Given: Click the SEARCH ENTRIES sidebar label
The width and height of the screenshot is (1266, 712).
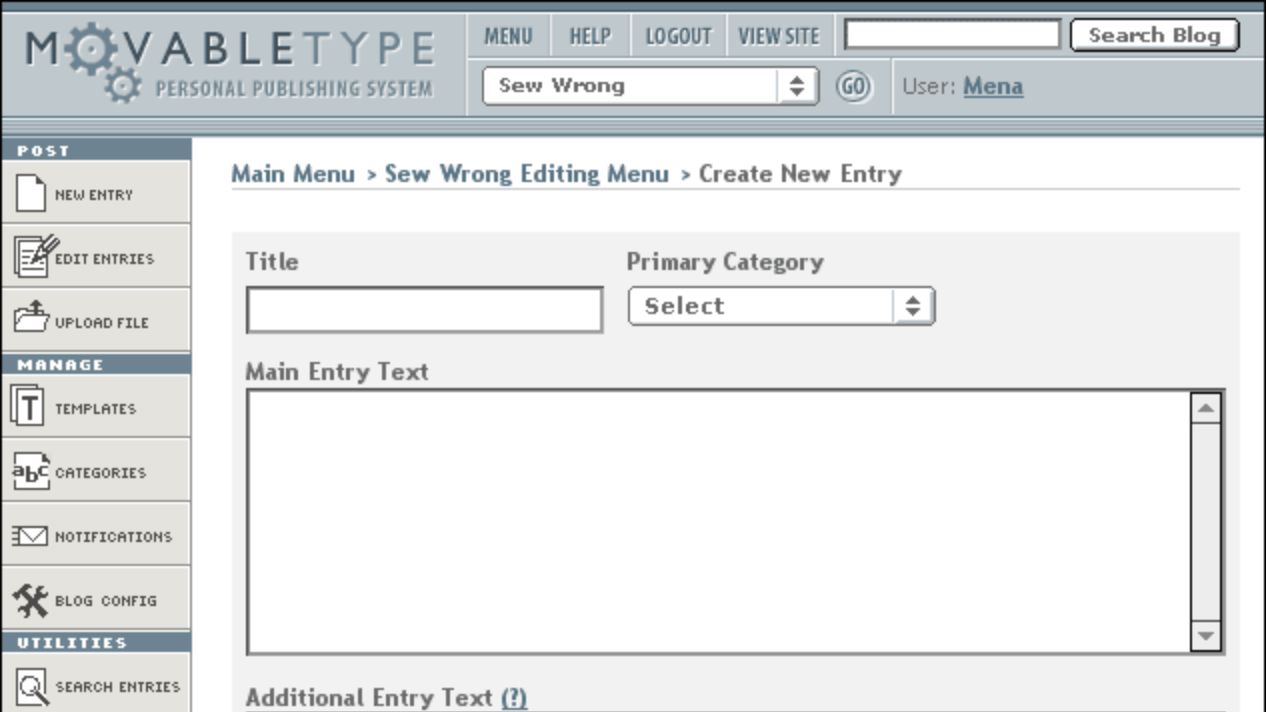Looking at the screenshot, I should tap(117, 687).
